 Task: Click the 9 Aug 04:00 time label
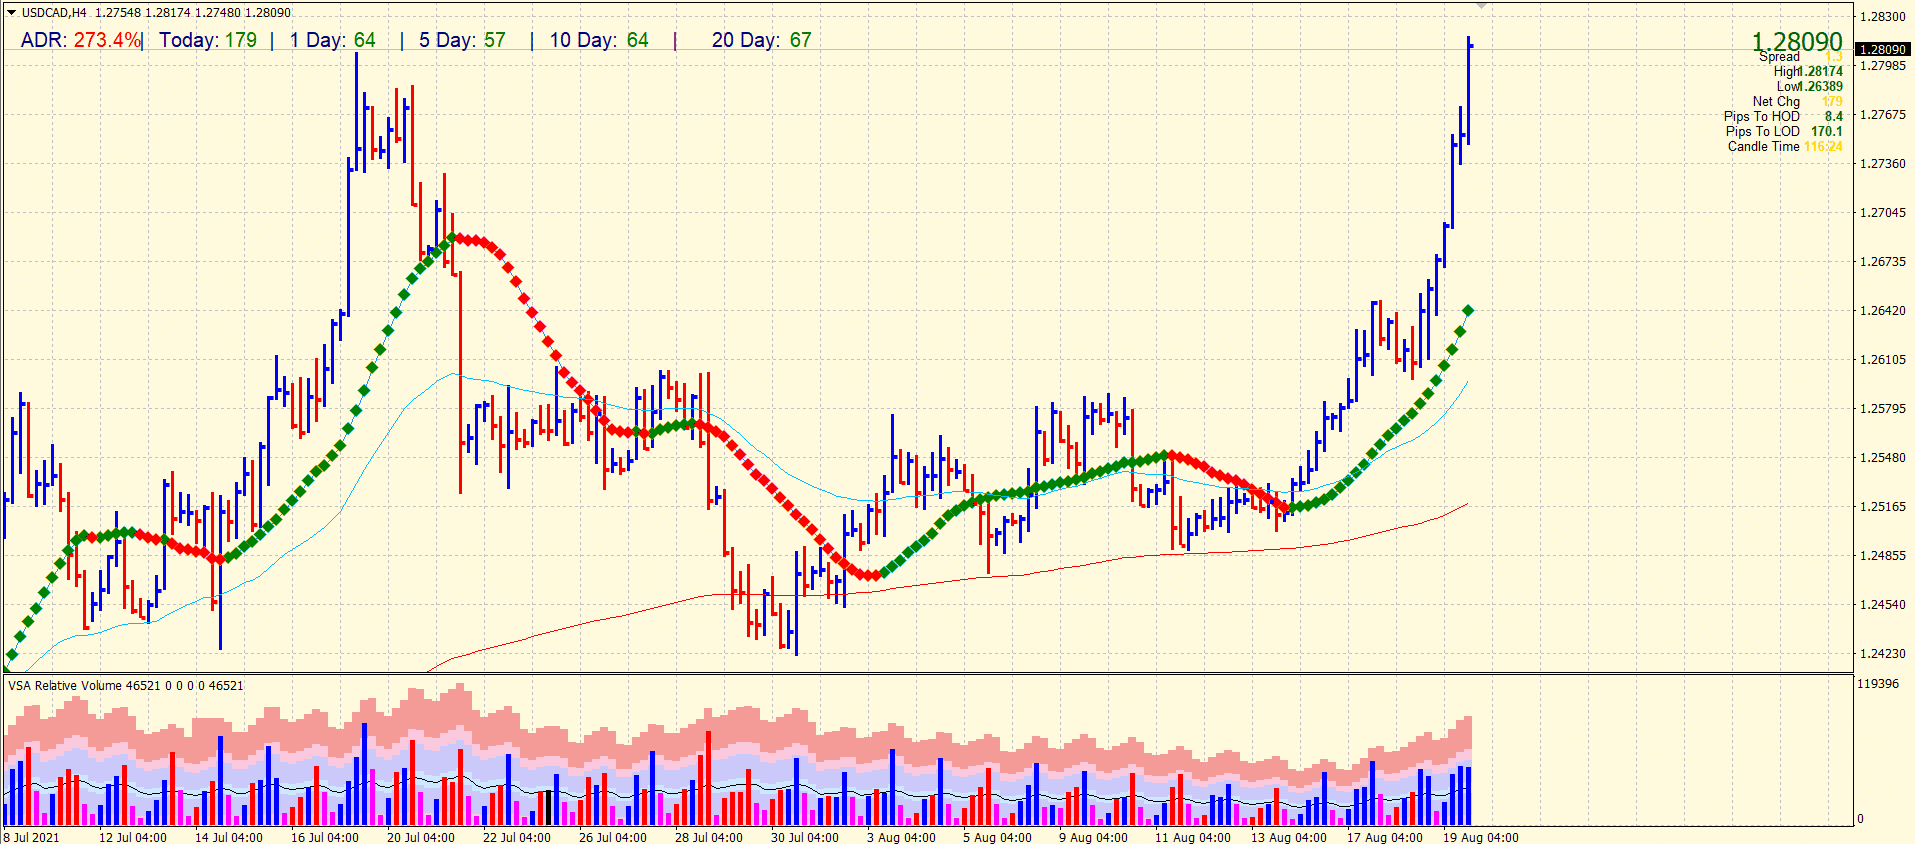[1093, 837]
